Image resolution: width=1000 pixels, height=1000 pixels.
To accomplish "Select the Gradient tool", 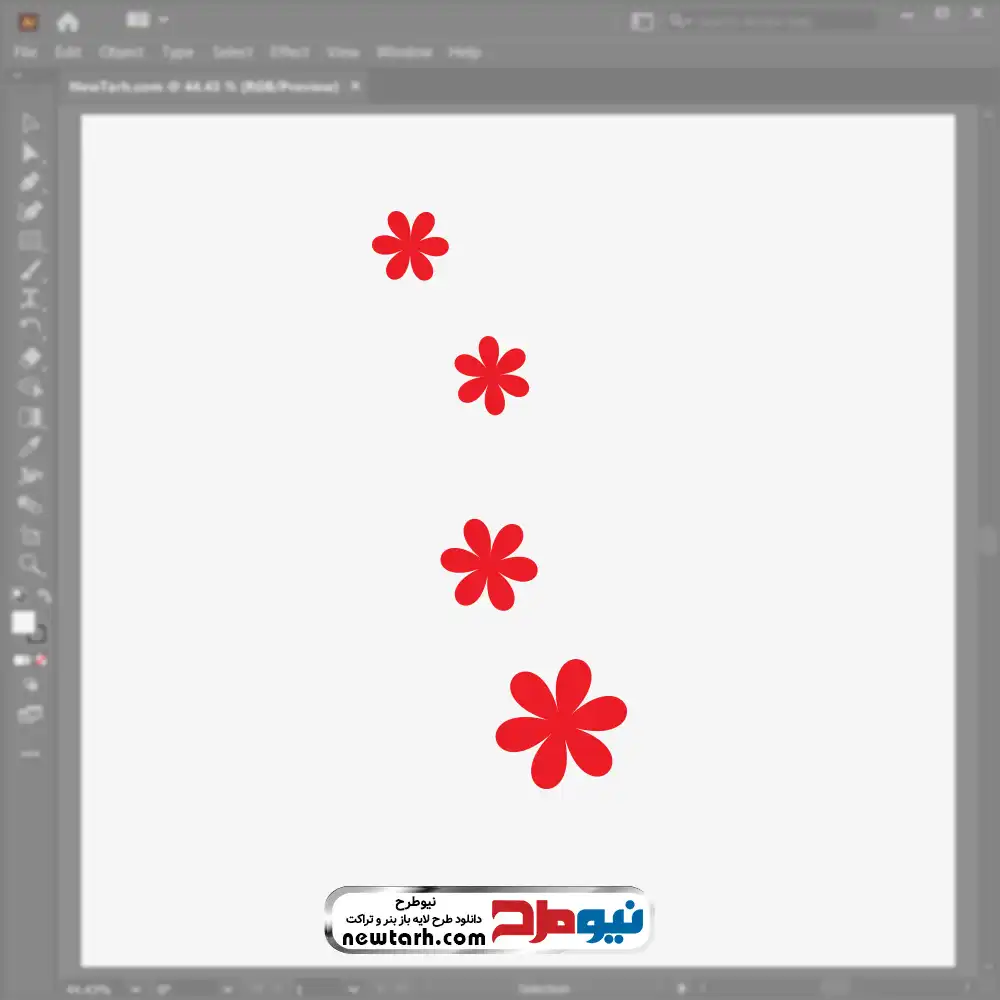I will pos(30,417).
